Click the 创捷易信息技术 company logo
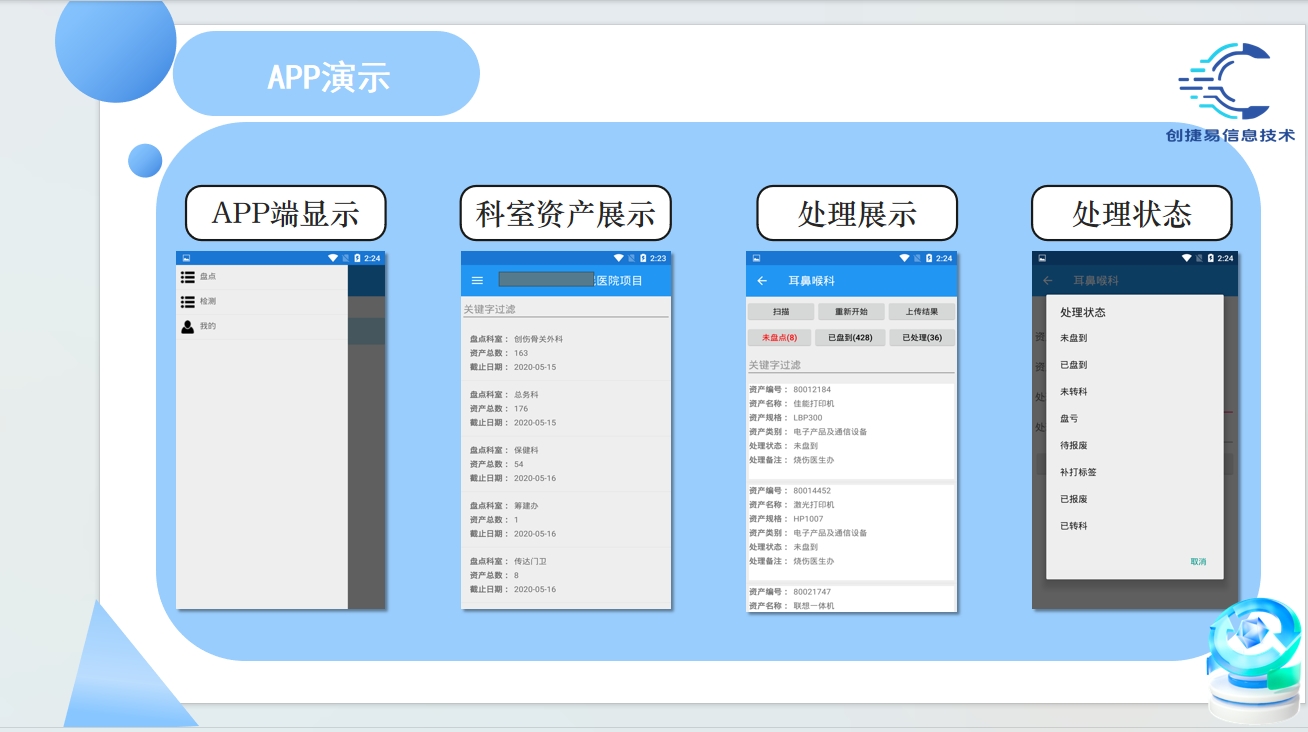 [x=1229, y=91]
